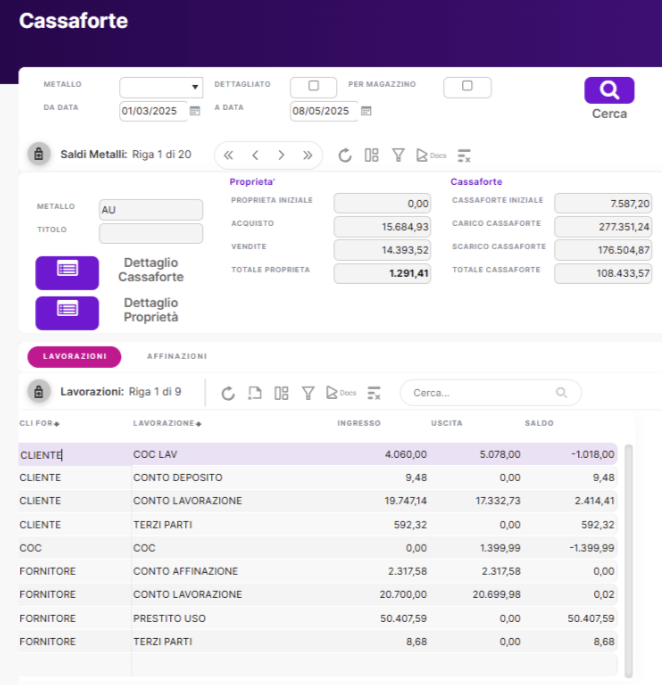Enable the Dettagliato checkbox
Viewport: 662px width, 685px height.
click(x=313, y=87)
